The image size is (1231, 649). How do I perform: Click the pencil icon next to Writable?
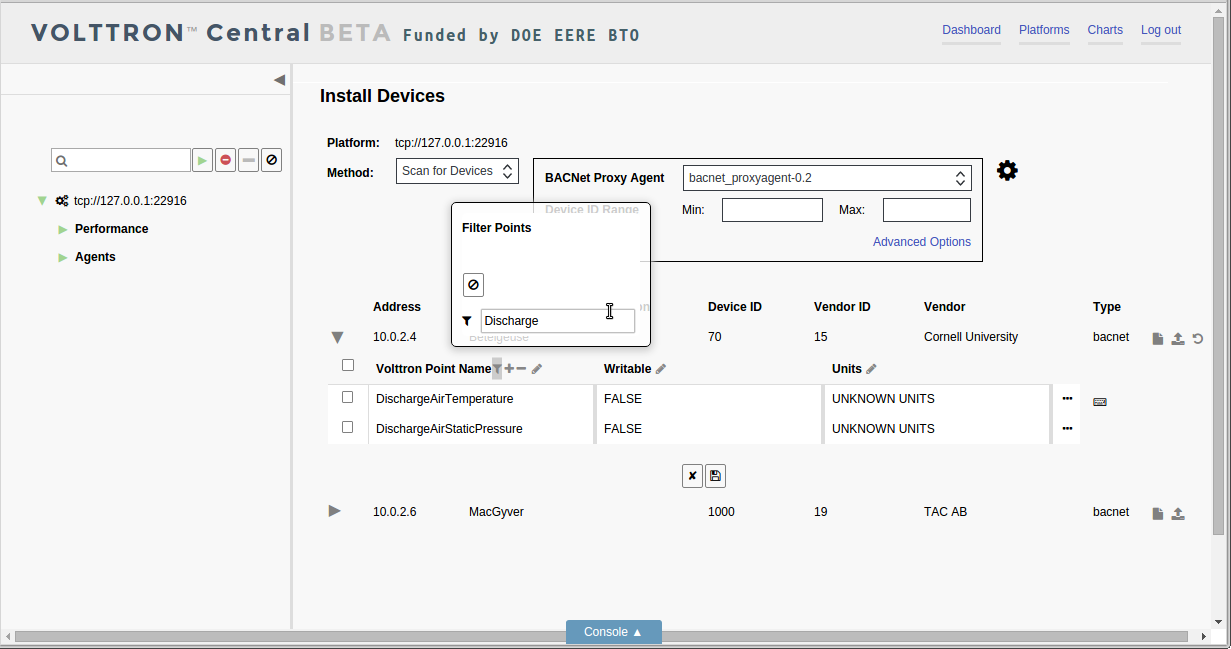pos(661,369)
